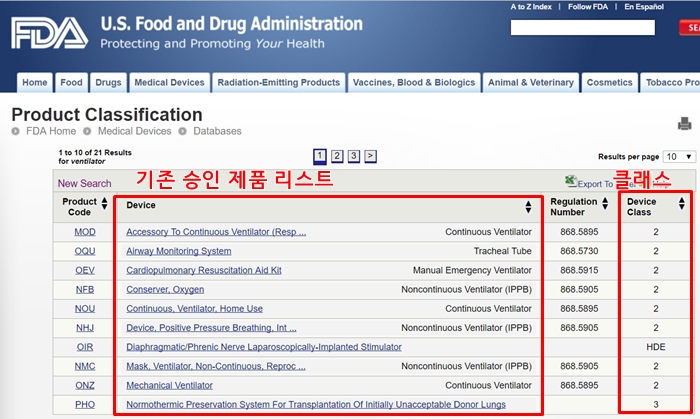This screenshot has height=419, width=700.
Task: Open product code NFB
Action: point(85,290)
